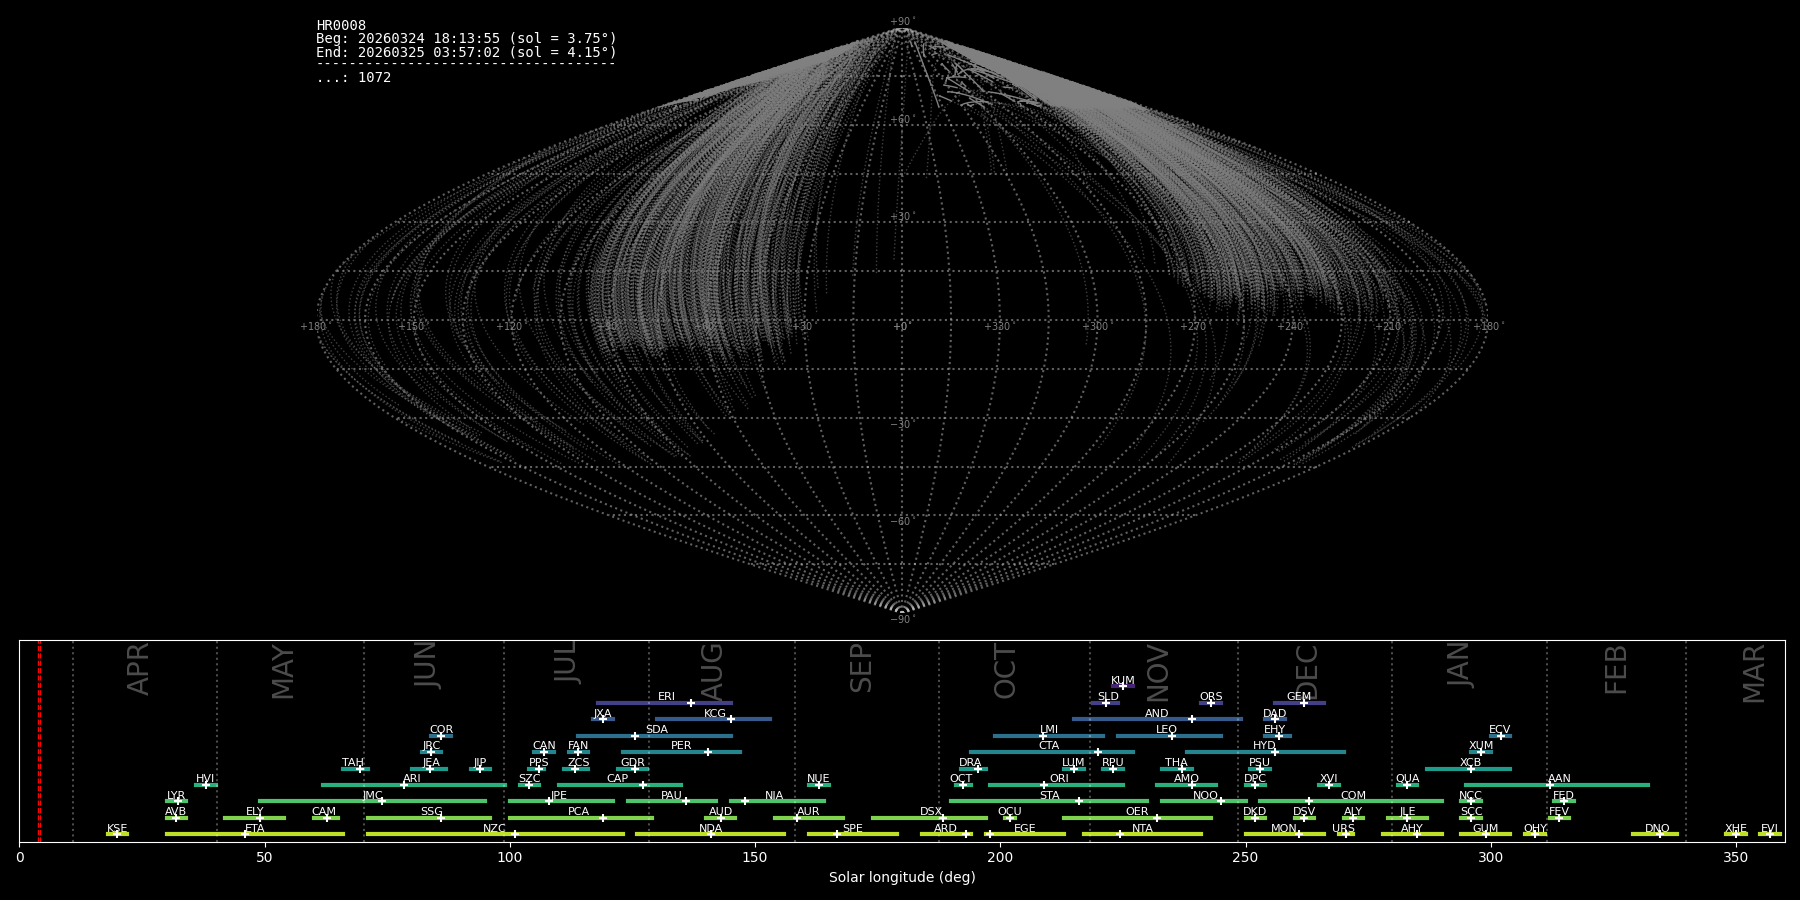Click the 'AUG' month label
The height and width of the screenshot is (900, 1800).
coord(712,673)
